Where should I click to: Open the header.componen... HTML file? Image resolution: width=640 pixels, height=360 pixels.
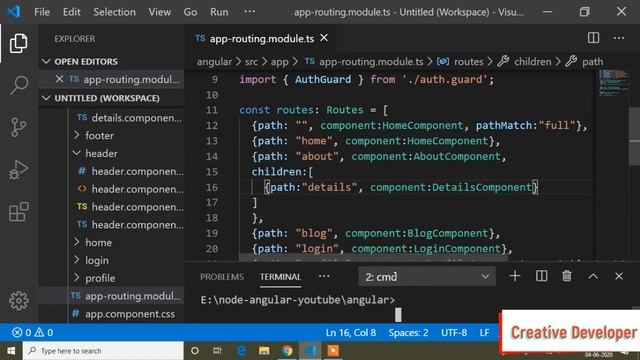(131, 189)
